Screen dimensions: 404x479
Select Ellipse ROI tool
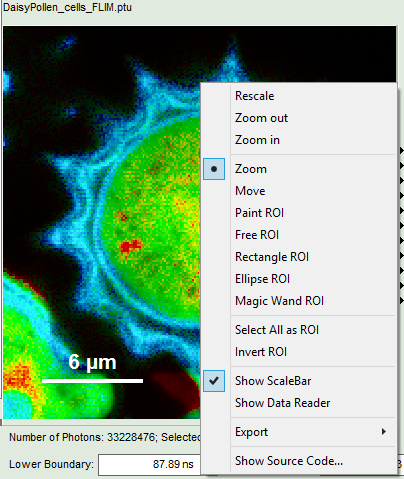(x=262, y=279)
